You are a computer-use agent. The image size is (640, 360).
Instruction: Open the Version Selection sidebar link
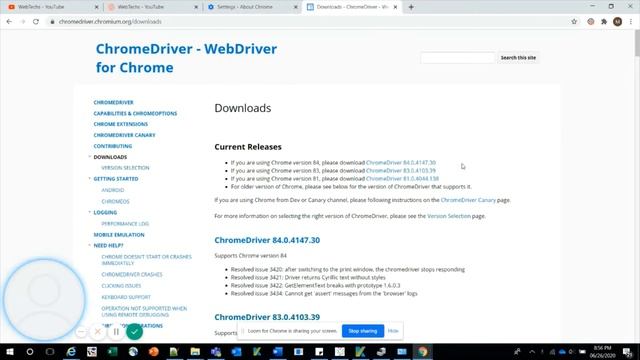(x=125, y=168)
